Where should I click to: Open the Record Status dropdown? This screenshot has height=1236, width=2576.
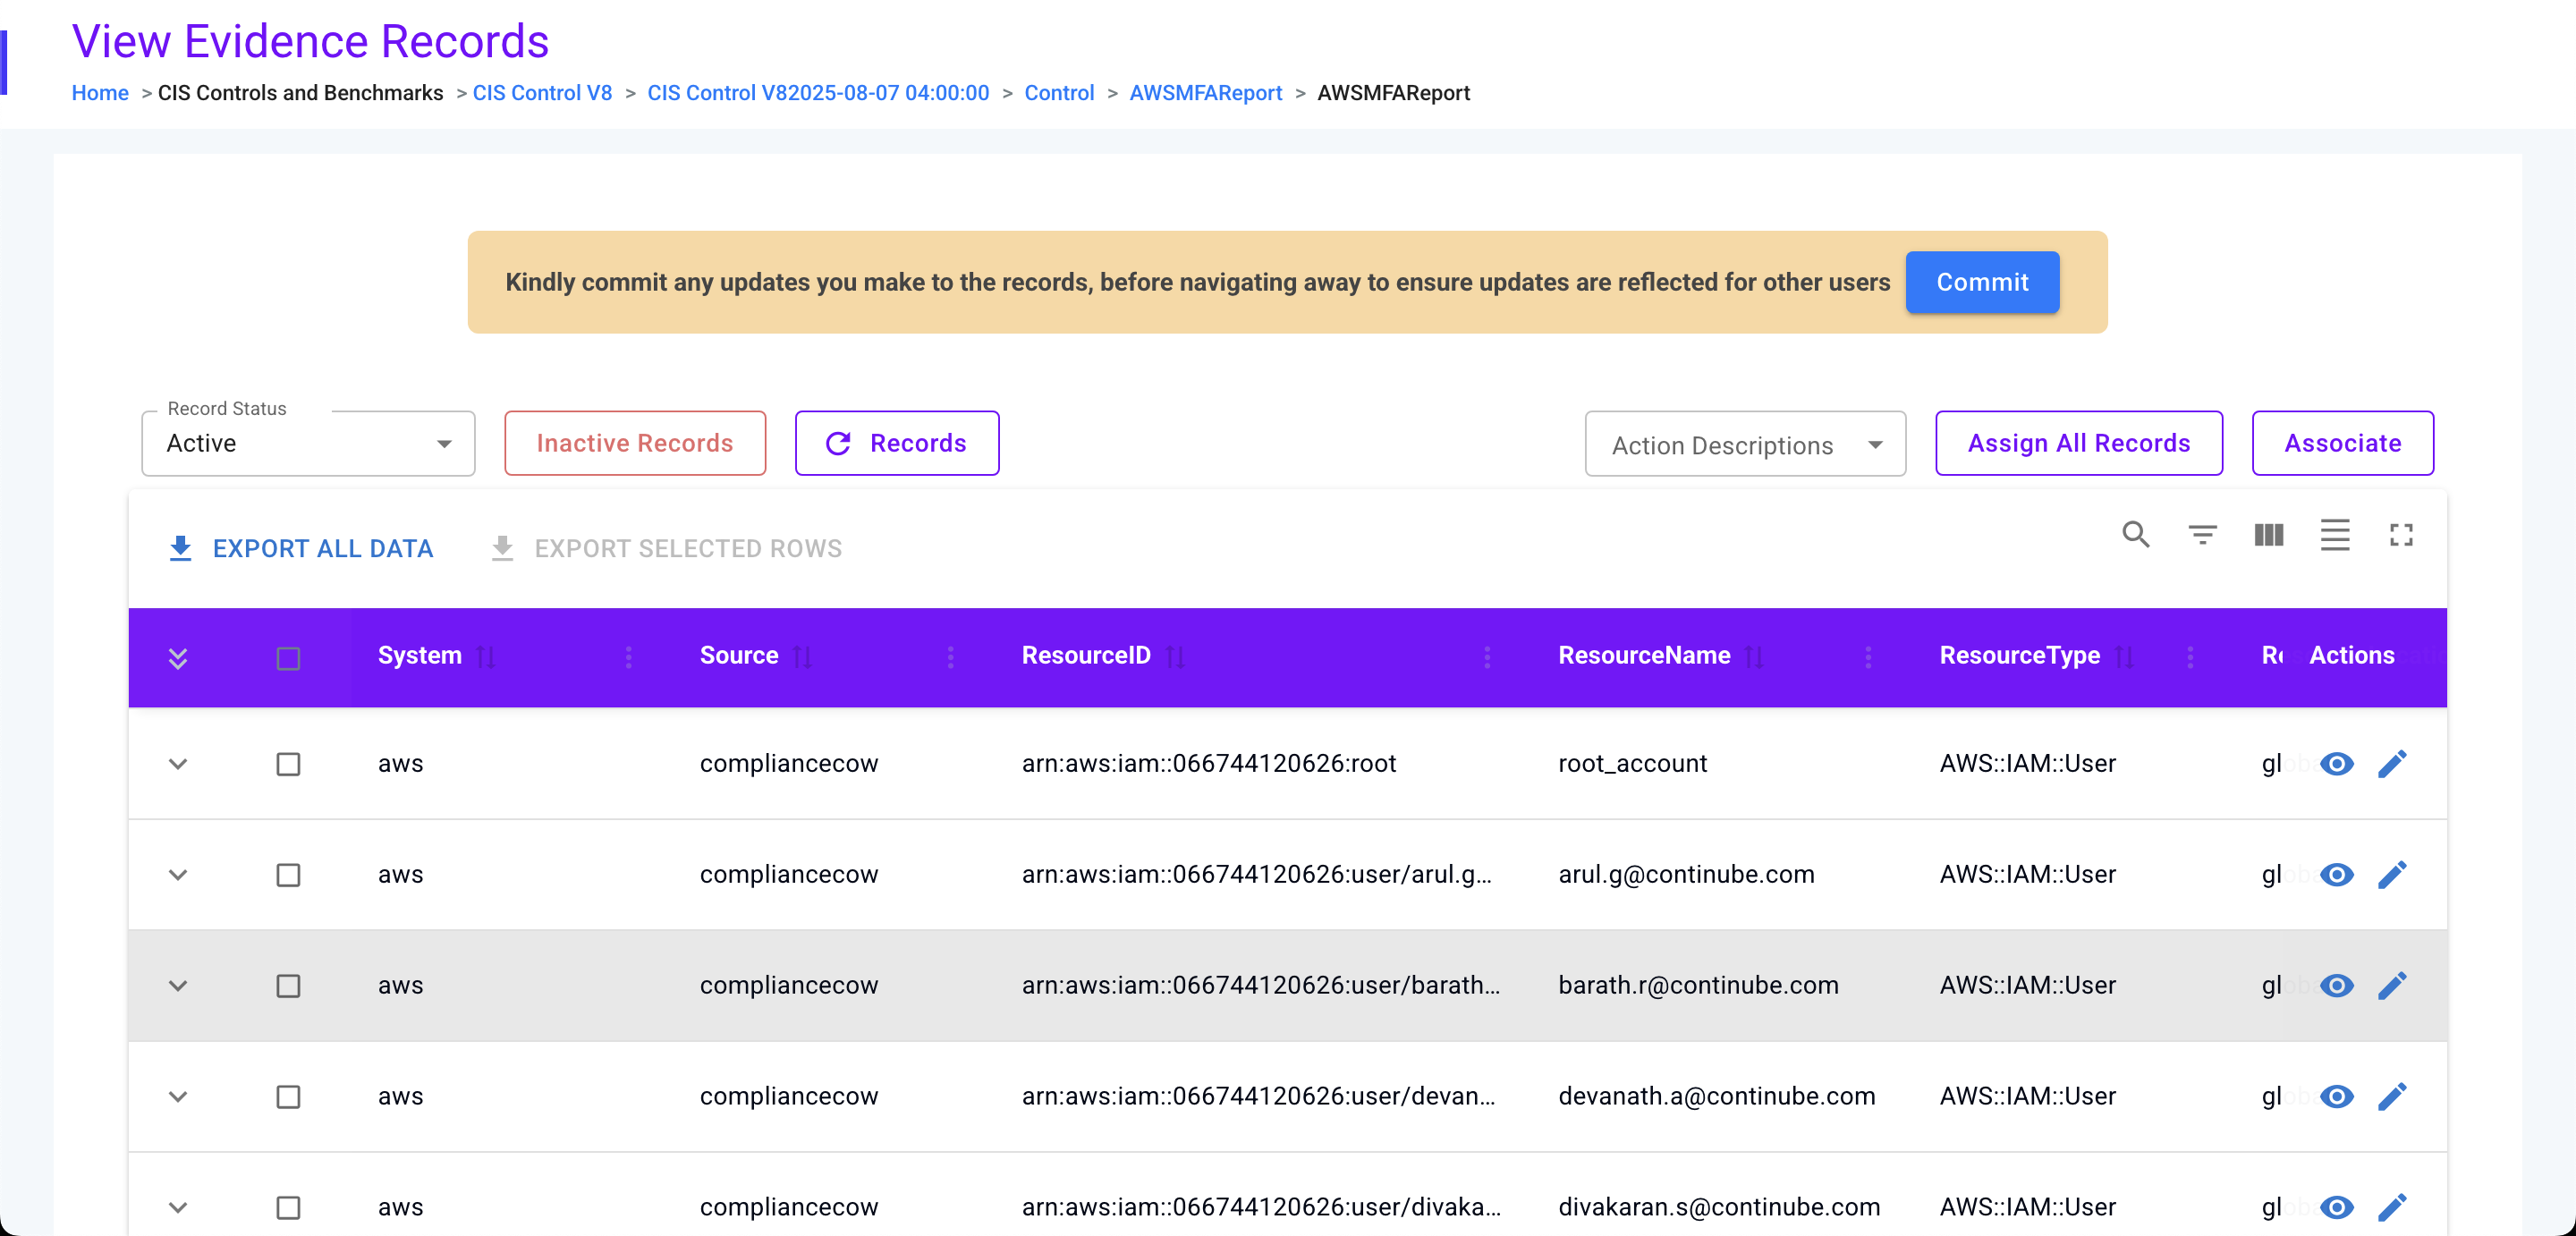(308, 444)
